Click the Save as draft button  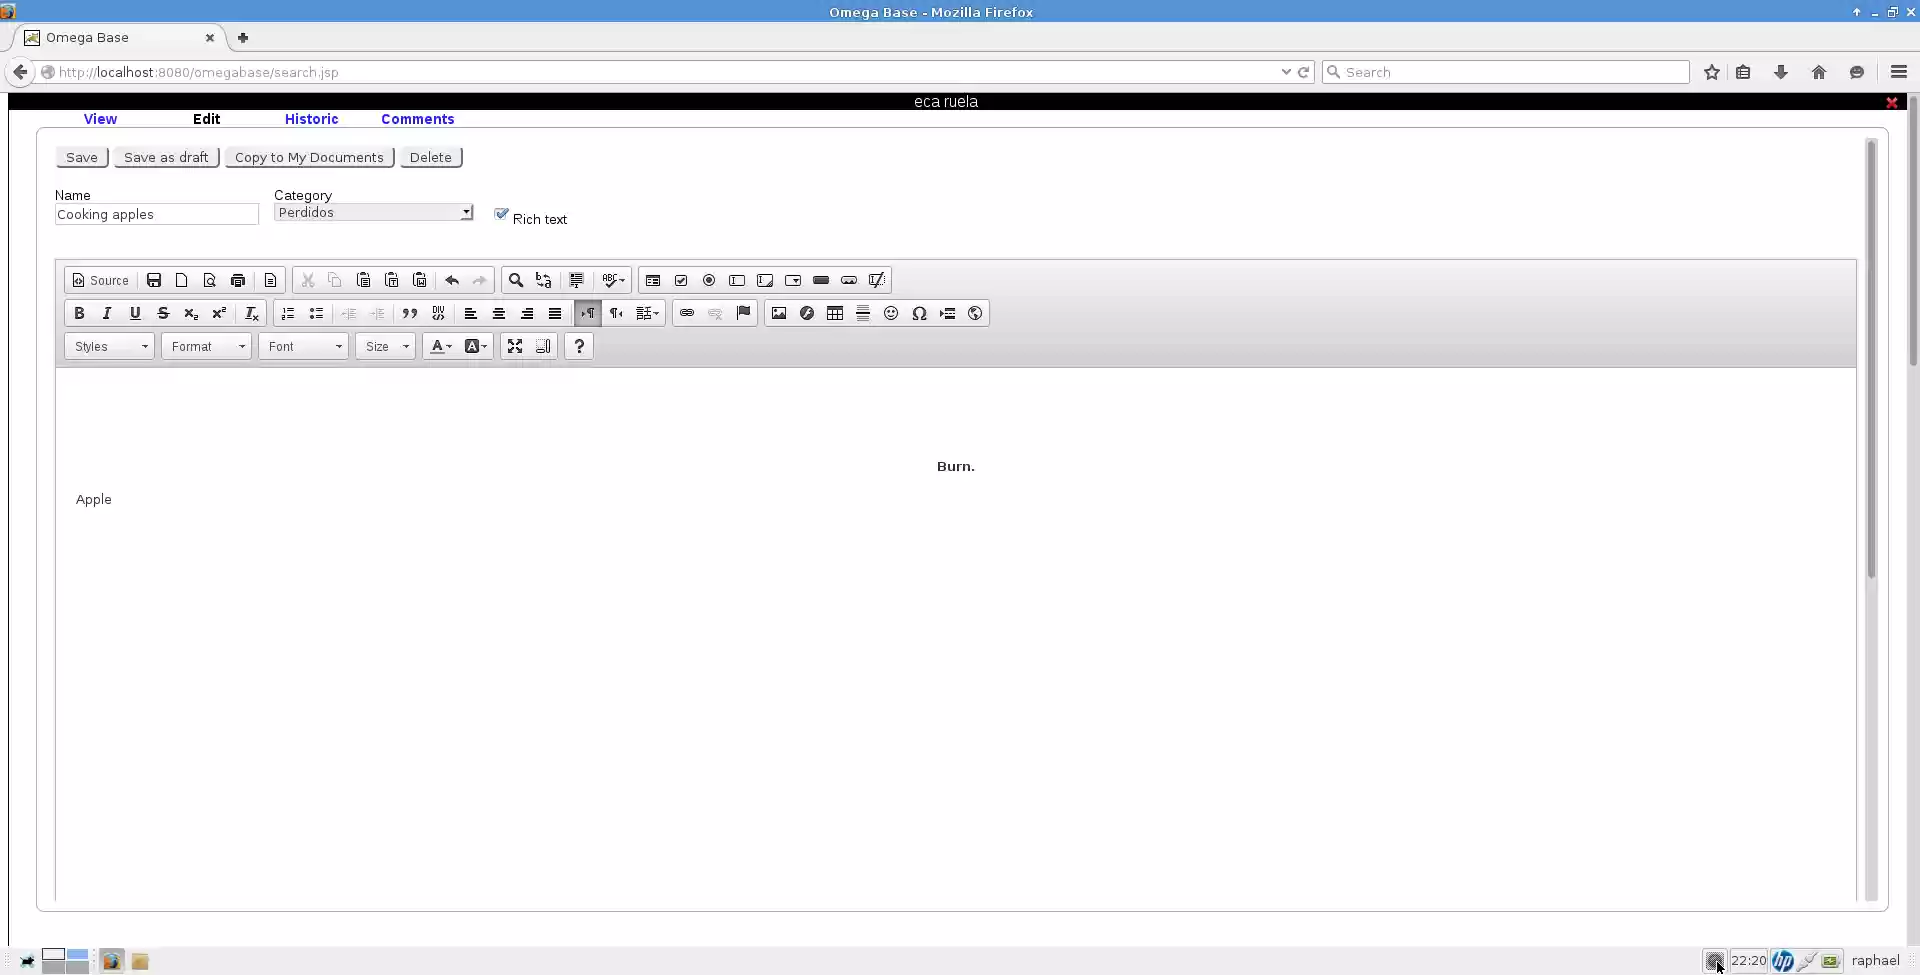coord(165,157)
